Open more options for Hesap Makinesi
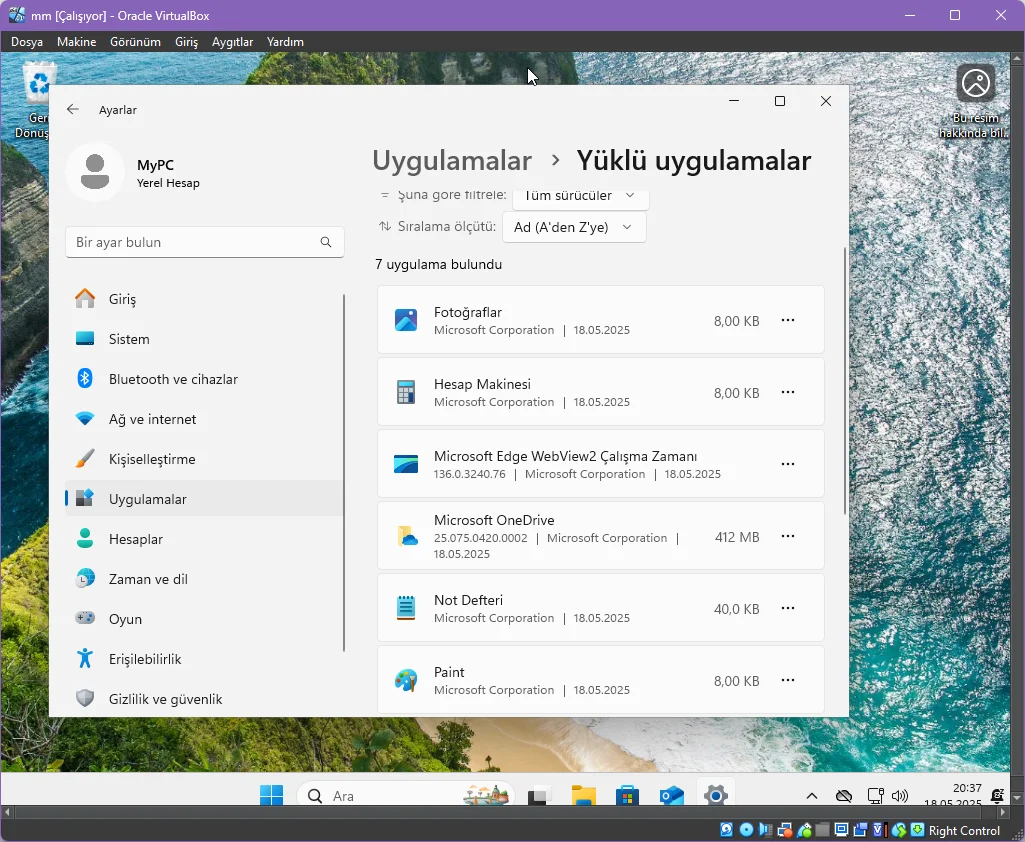This screenshot has width=1025, height=842. [x=788, y=392]
